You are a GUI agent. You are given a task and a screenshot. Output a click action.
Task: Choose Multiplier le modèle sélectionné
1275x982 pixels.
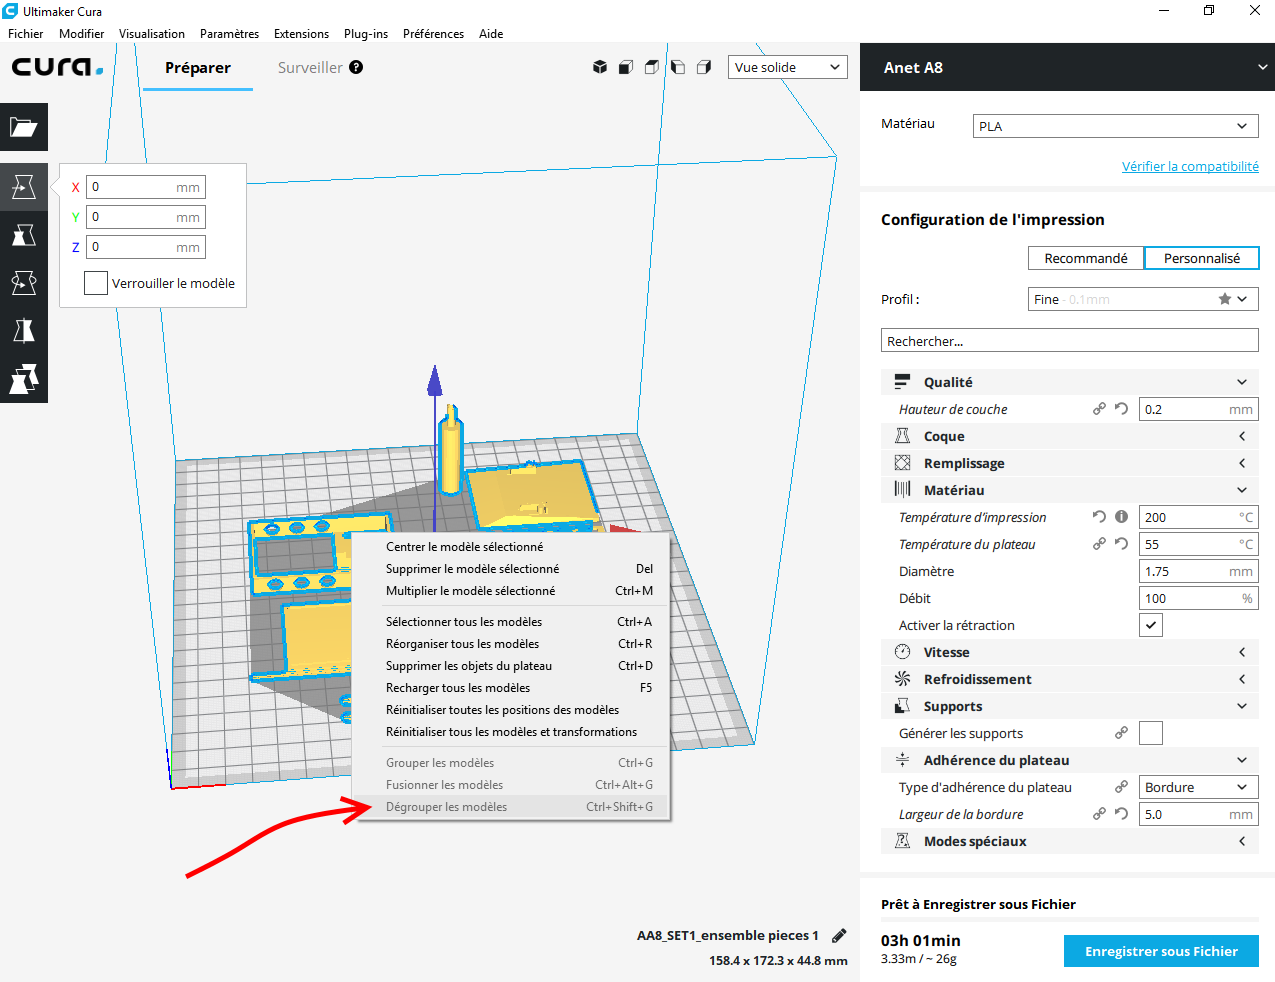coord(512,591)
